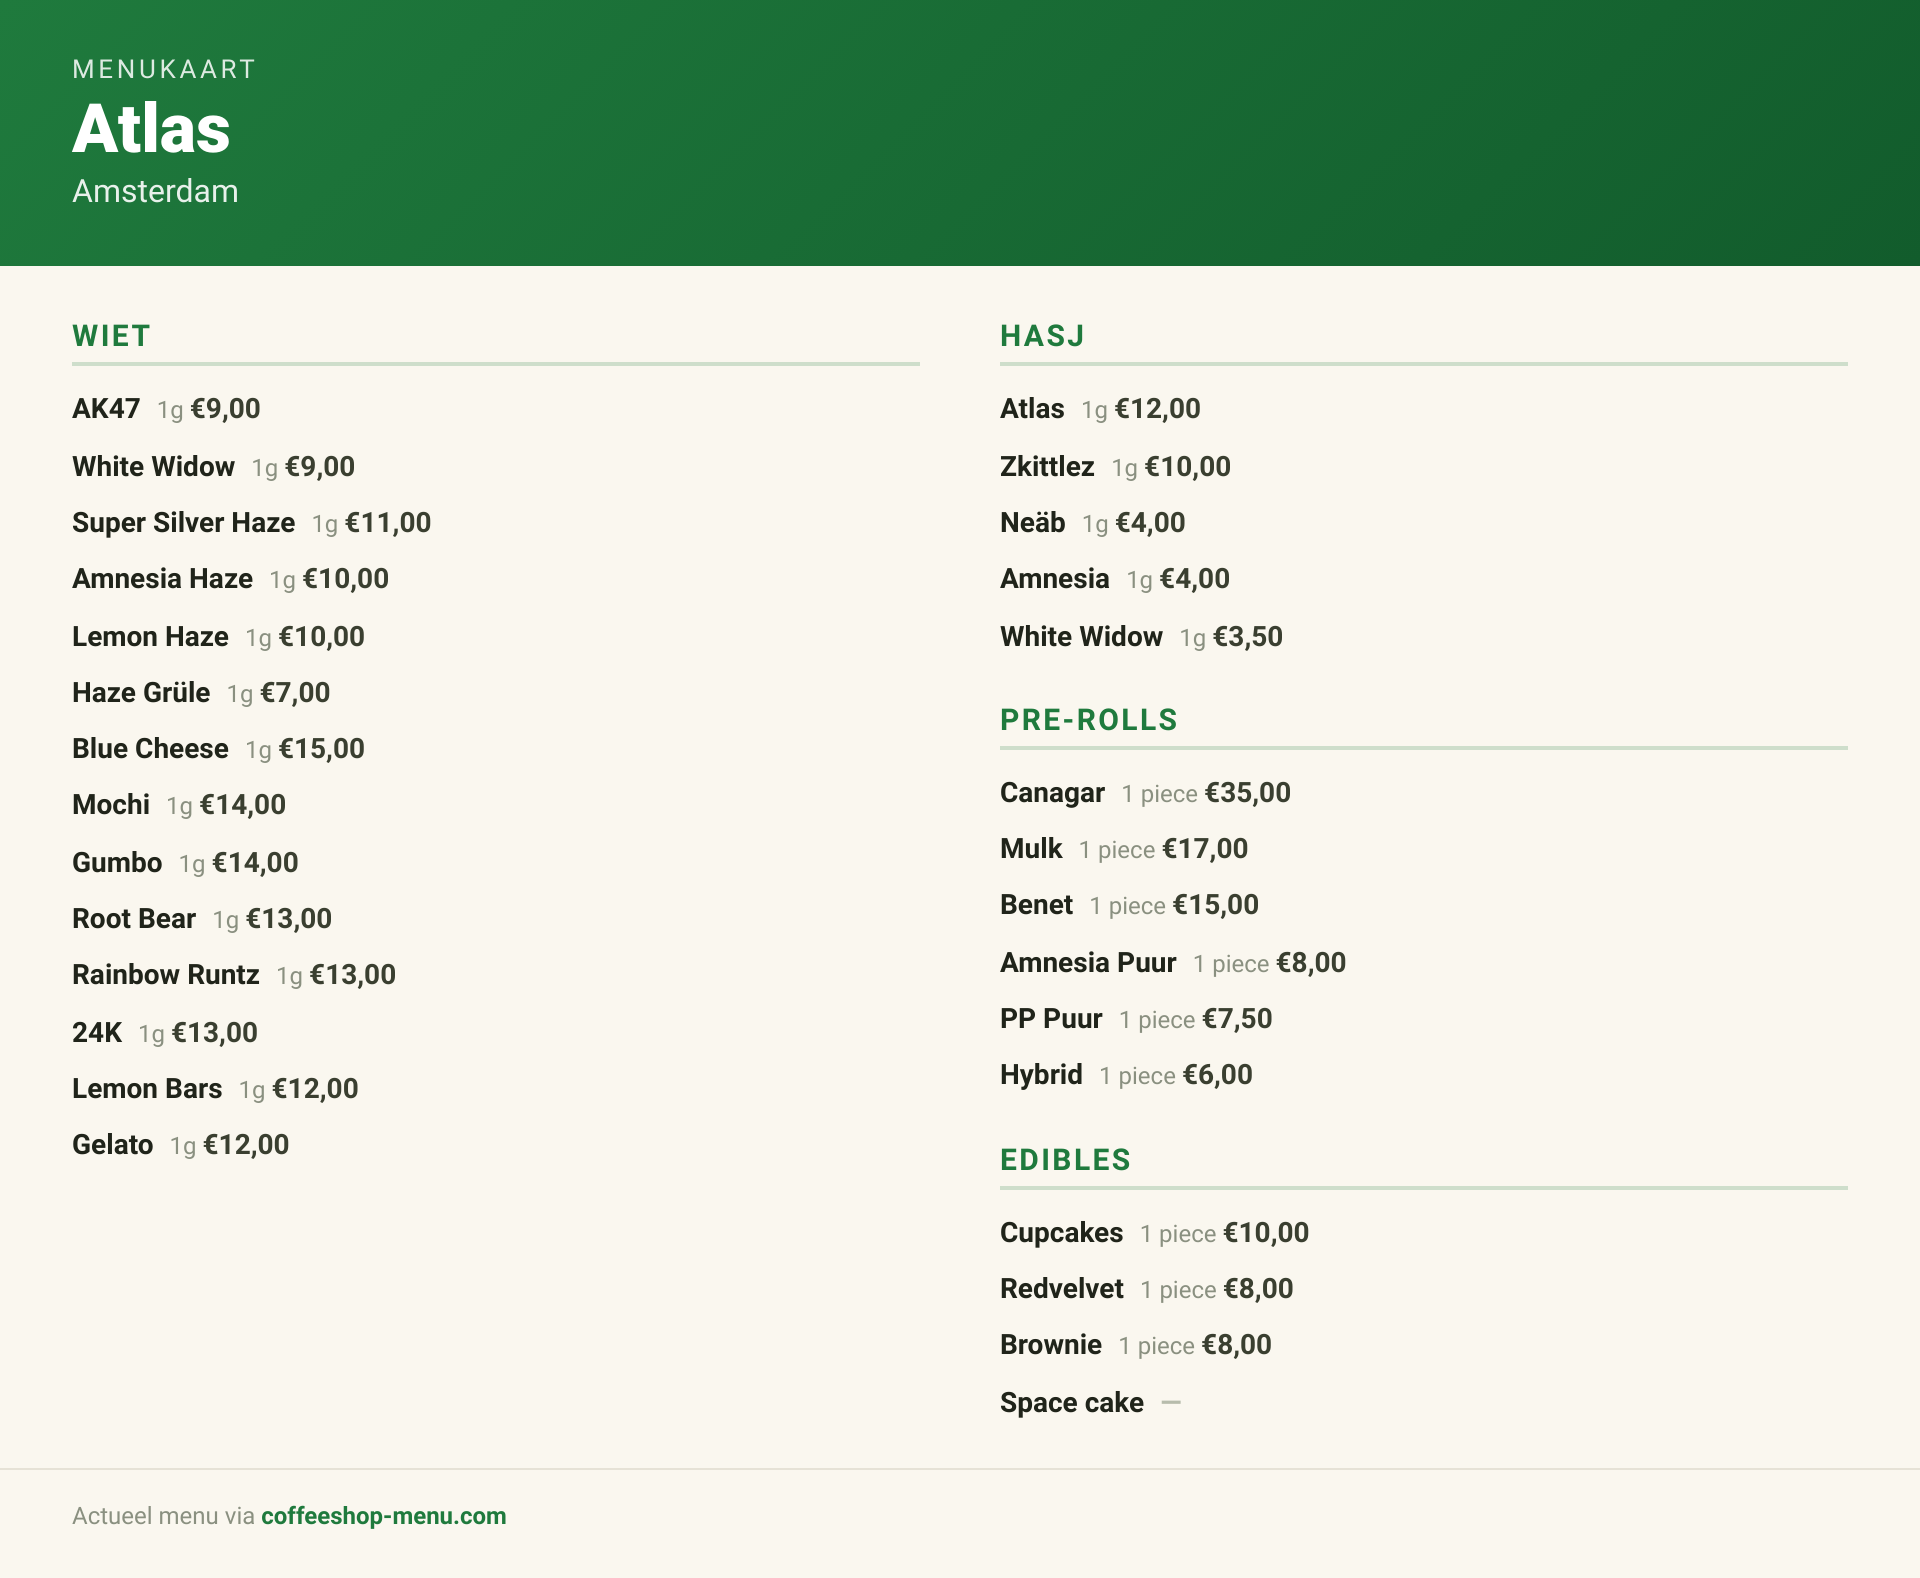Select White Widow €3,50 hash entry
The width and height of the screenshot is (1920, 1578).
tap(1141, 637)
